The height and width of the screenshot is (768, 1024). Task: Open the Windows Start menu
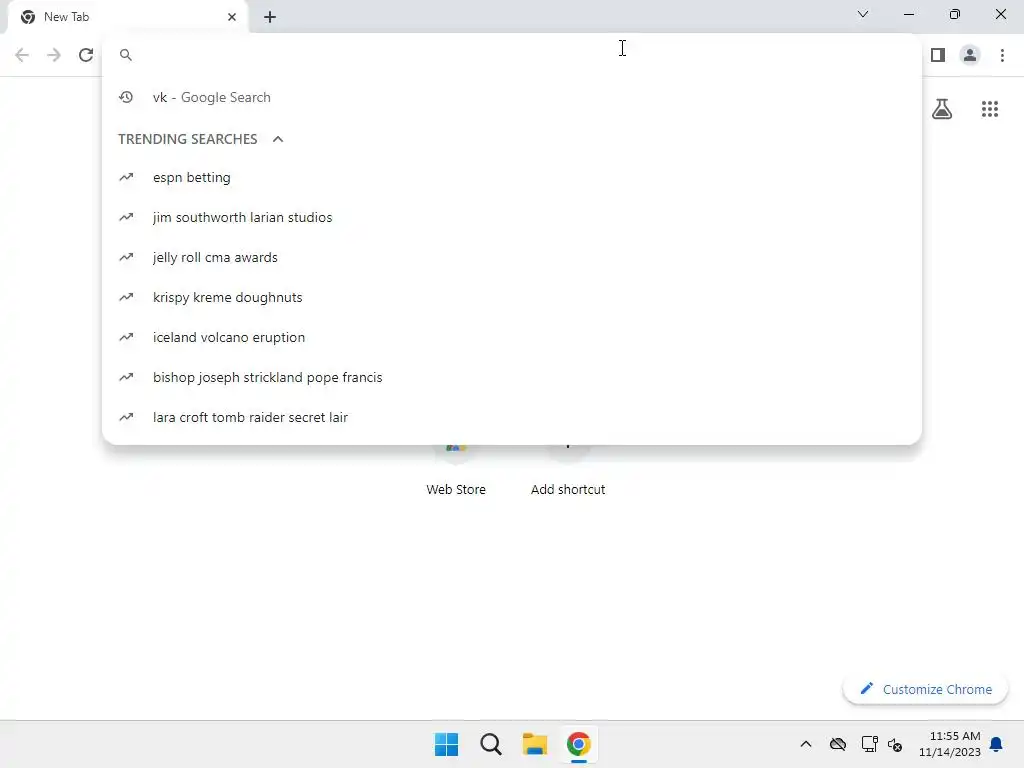click(447, 744)
